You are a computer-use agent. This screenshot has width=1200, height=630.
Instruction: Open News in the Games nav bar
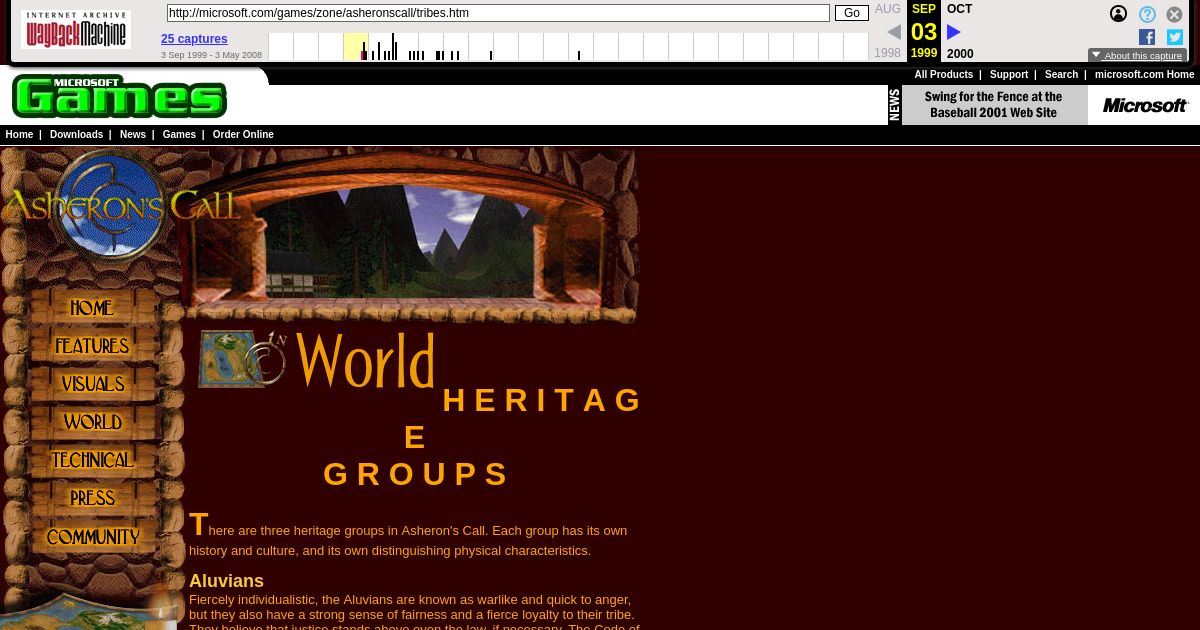(x=133, y=134)
